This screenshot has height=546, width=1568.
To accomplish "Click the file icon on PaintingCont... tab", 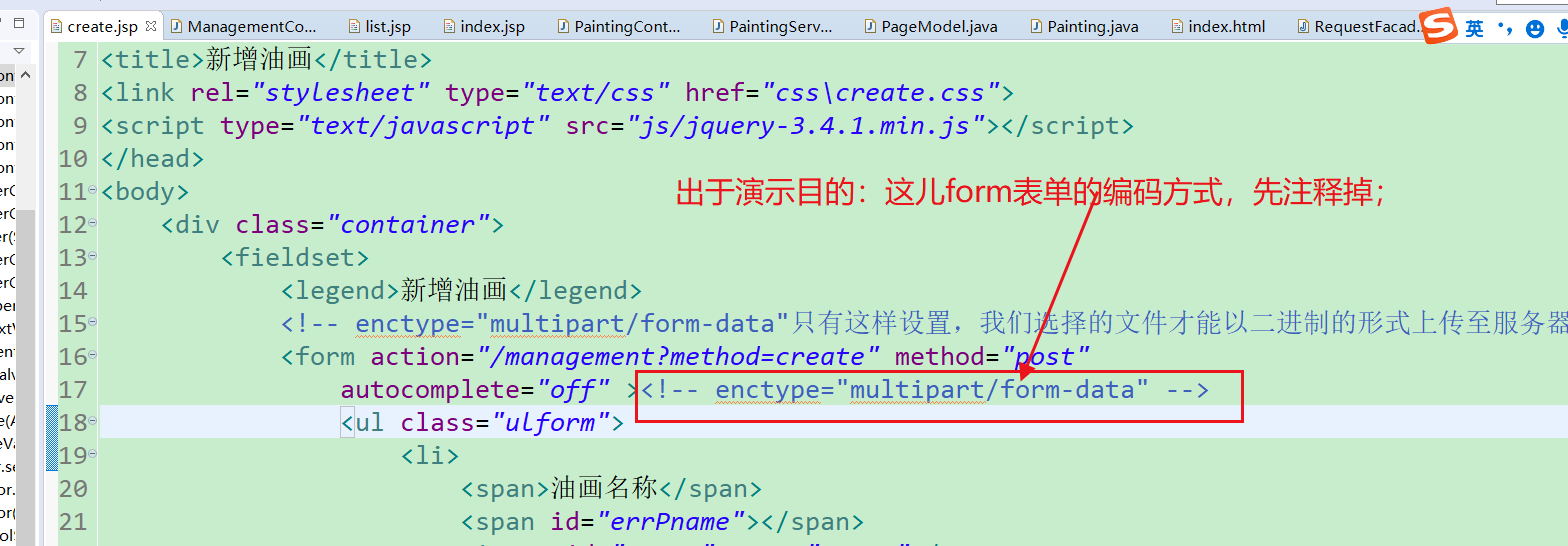I will [562, 26].
